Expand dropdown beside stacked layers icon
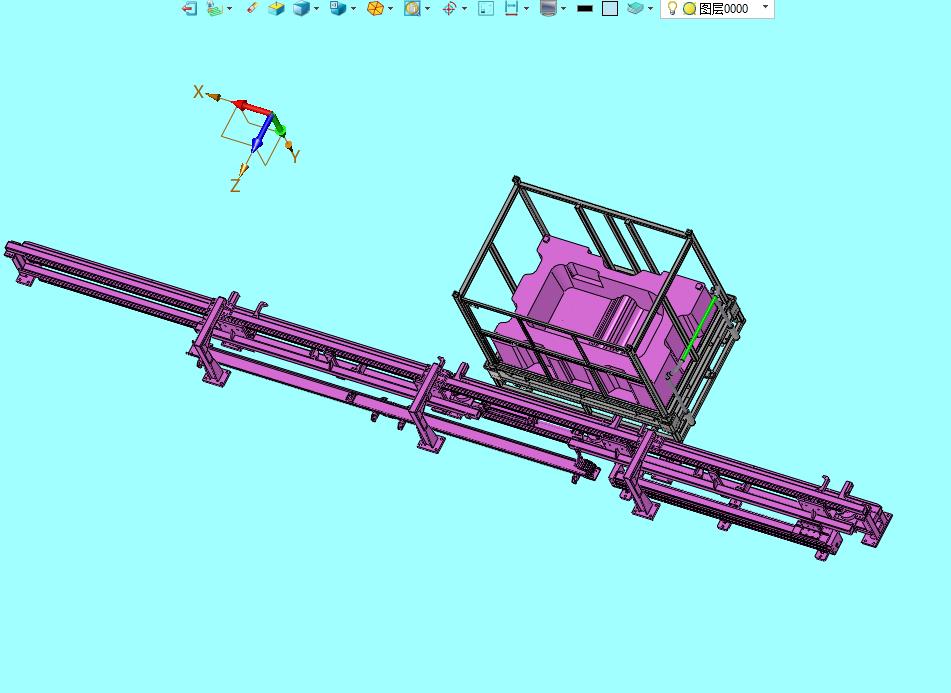951x693 pixels. tap(650, 8)
